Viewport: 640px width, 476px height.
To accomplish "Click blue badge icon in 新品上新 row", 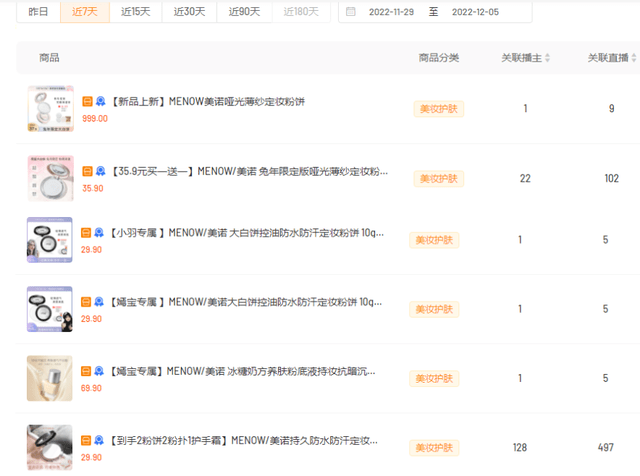I will click(x=100, y=101).
